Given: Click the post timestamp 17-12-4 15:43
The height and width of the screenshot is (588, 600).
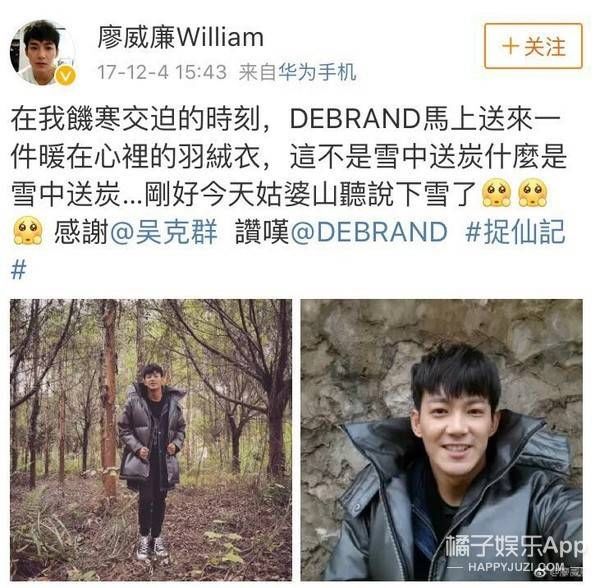Looking at the screenshot, I should point(162,72).
